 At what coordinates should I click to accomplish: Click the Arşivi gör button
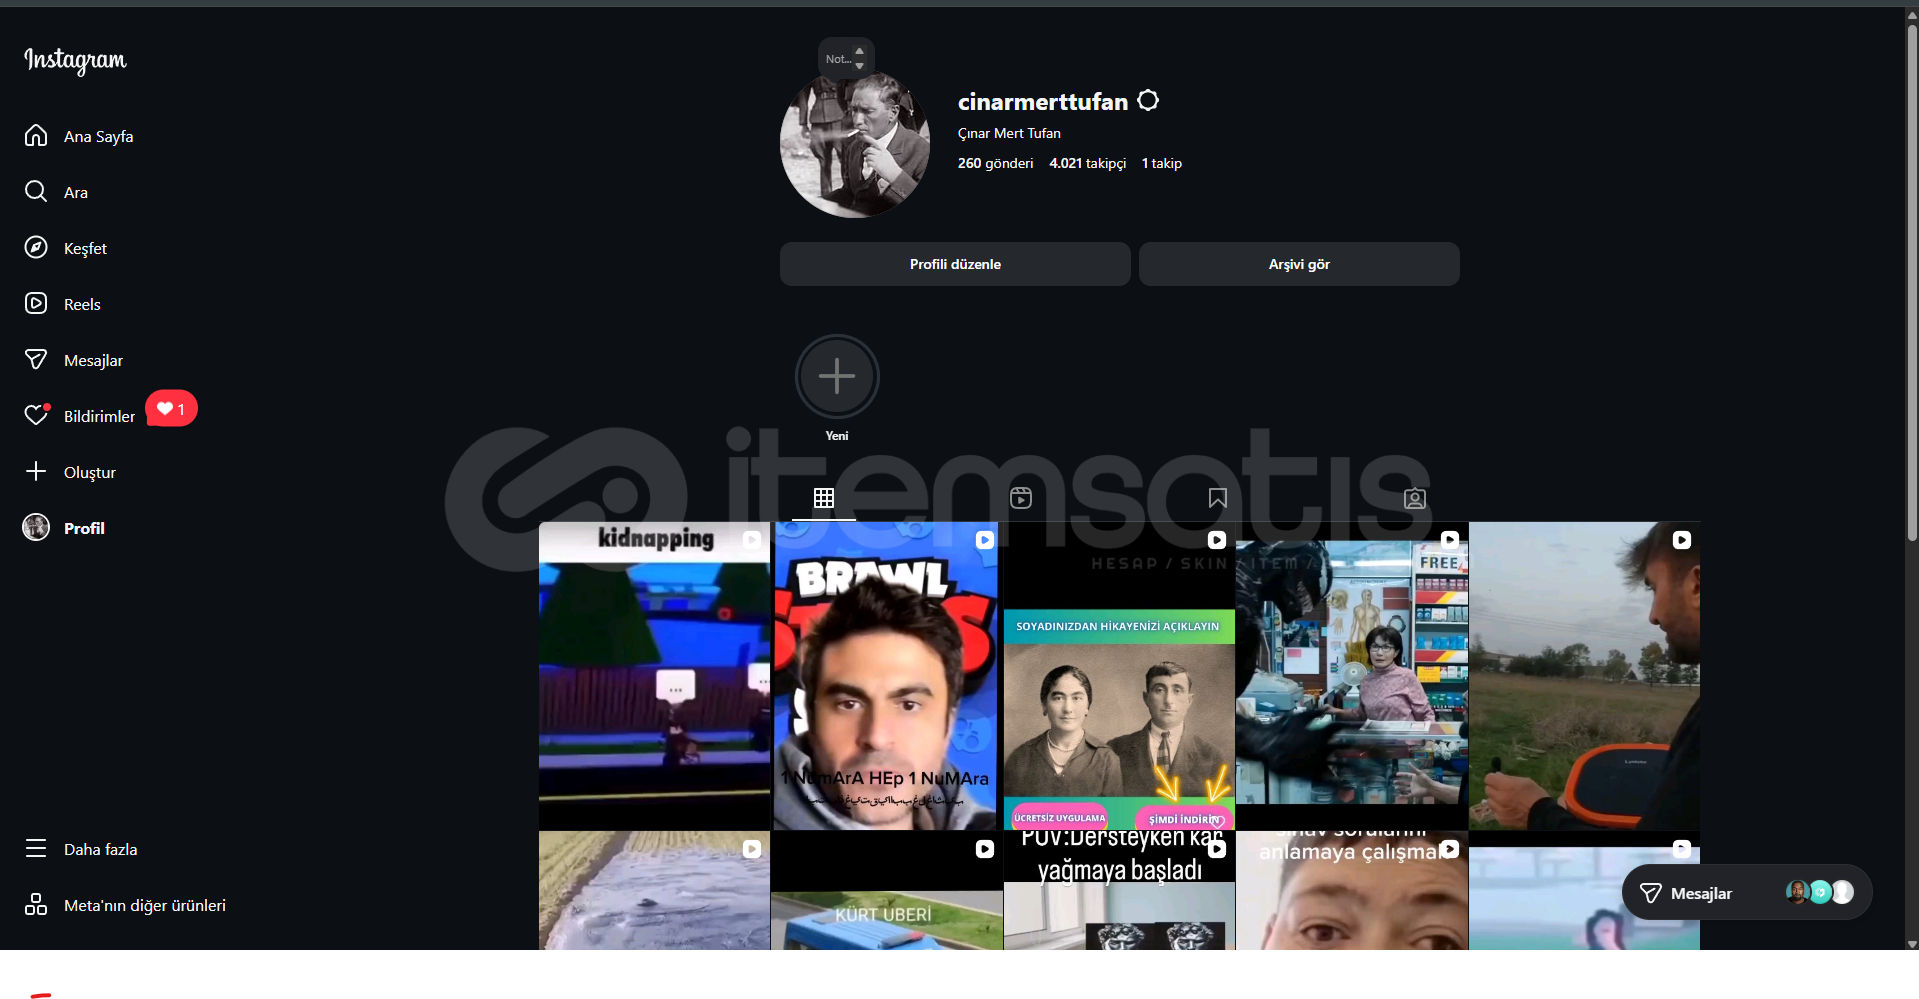click(1299, 264)
